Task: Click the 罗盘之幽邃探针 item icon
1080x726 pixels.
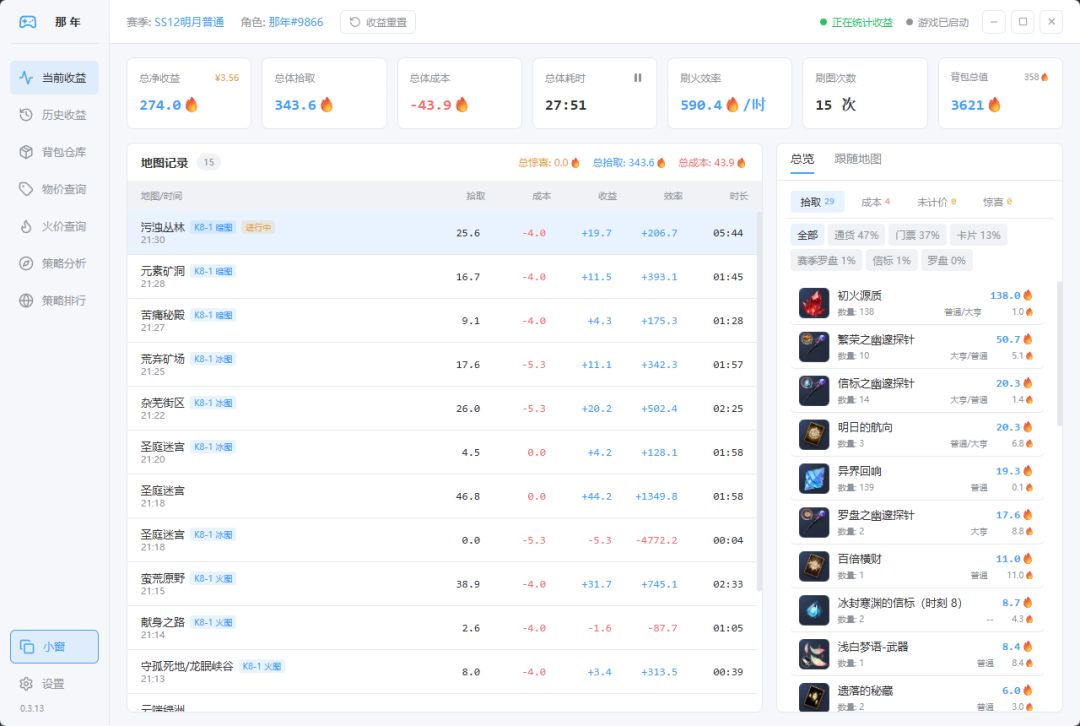Action: coord(813,523)
